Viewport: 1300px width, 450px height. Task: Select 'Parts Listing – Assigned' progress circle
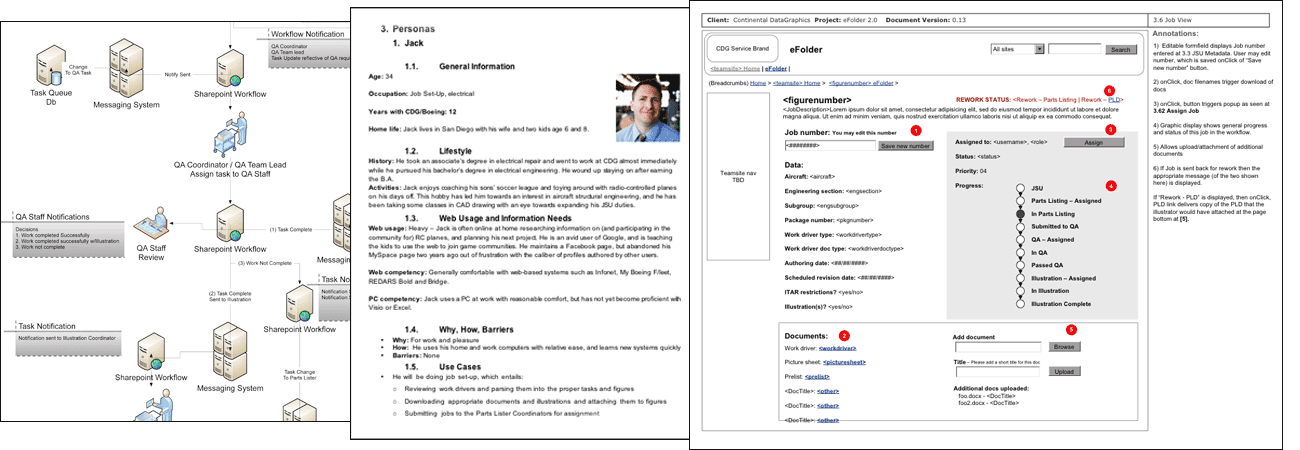pyautogui.click(x=1019, y=200)
